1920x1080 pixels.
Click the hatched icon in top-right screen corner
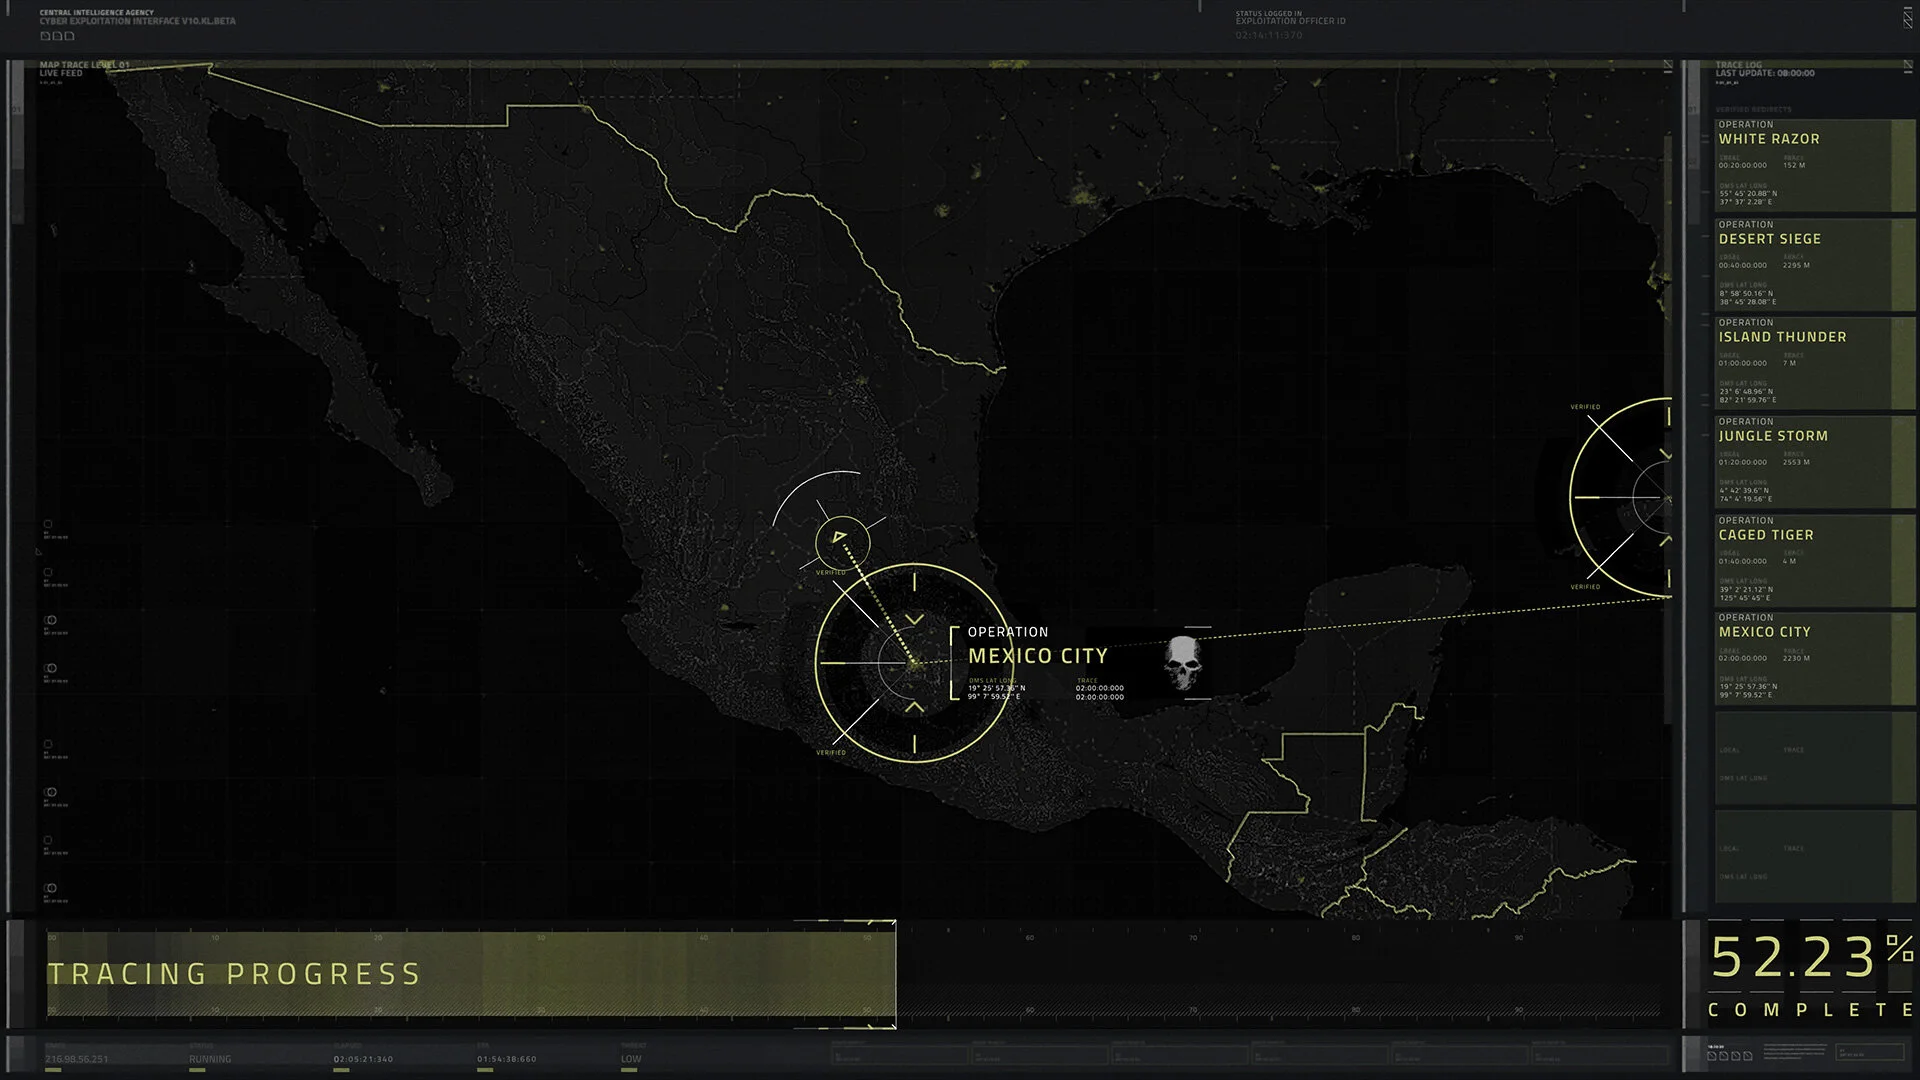[1910, 18]
